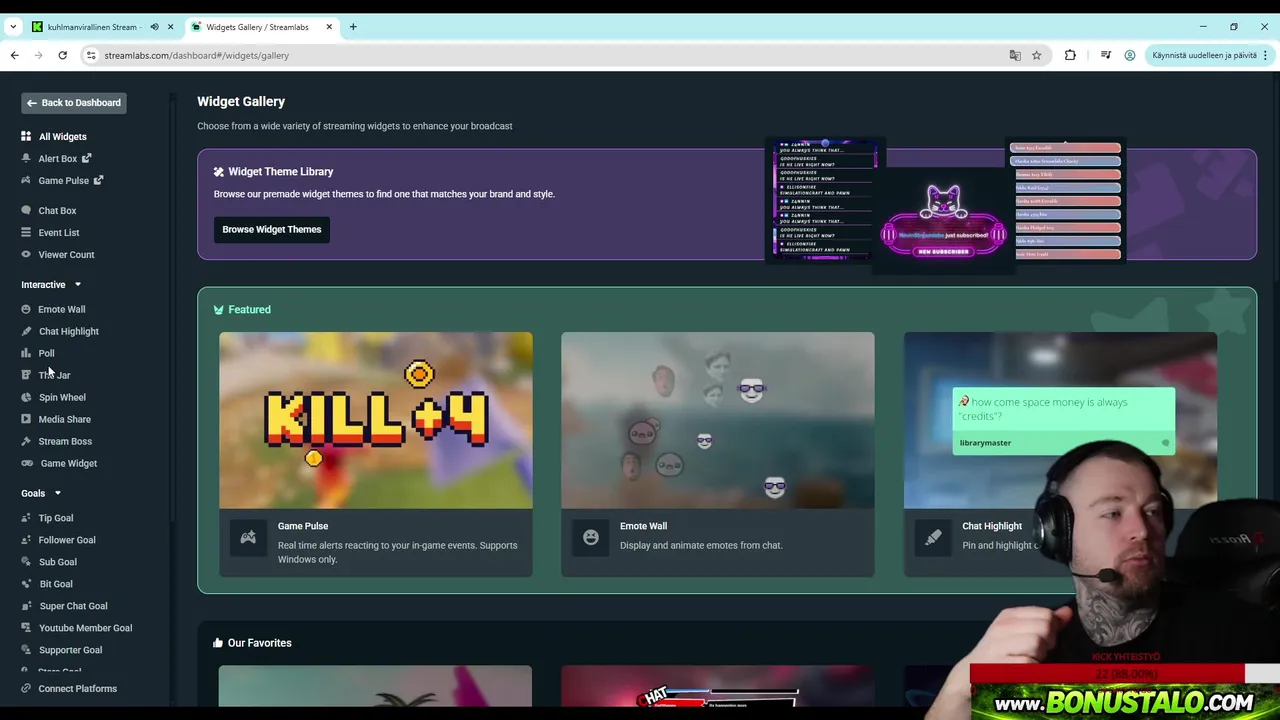Close the Widgets Gallery browser tab
1280x720 pixels.
pos(329,27)
